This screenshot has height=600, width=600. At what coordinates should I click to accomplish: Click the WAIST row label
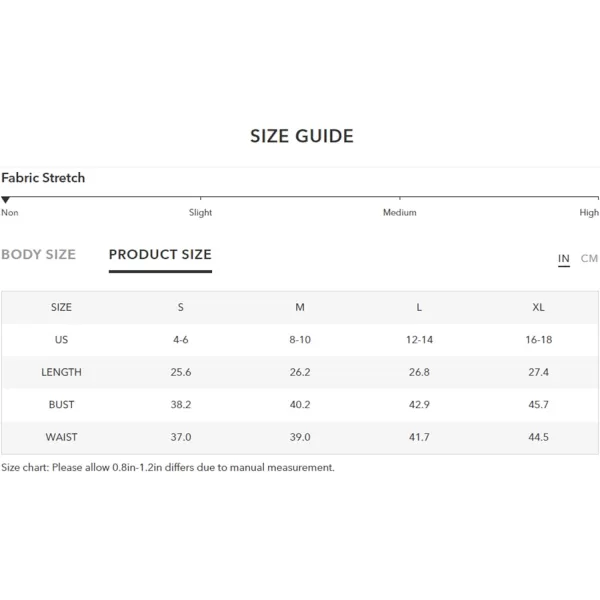coord(61,437)
